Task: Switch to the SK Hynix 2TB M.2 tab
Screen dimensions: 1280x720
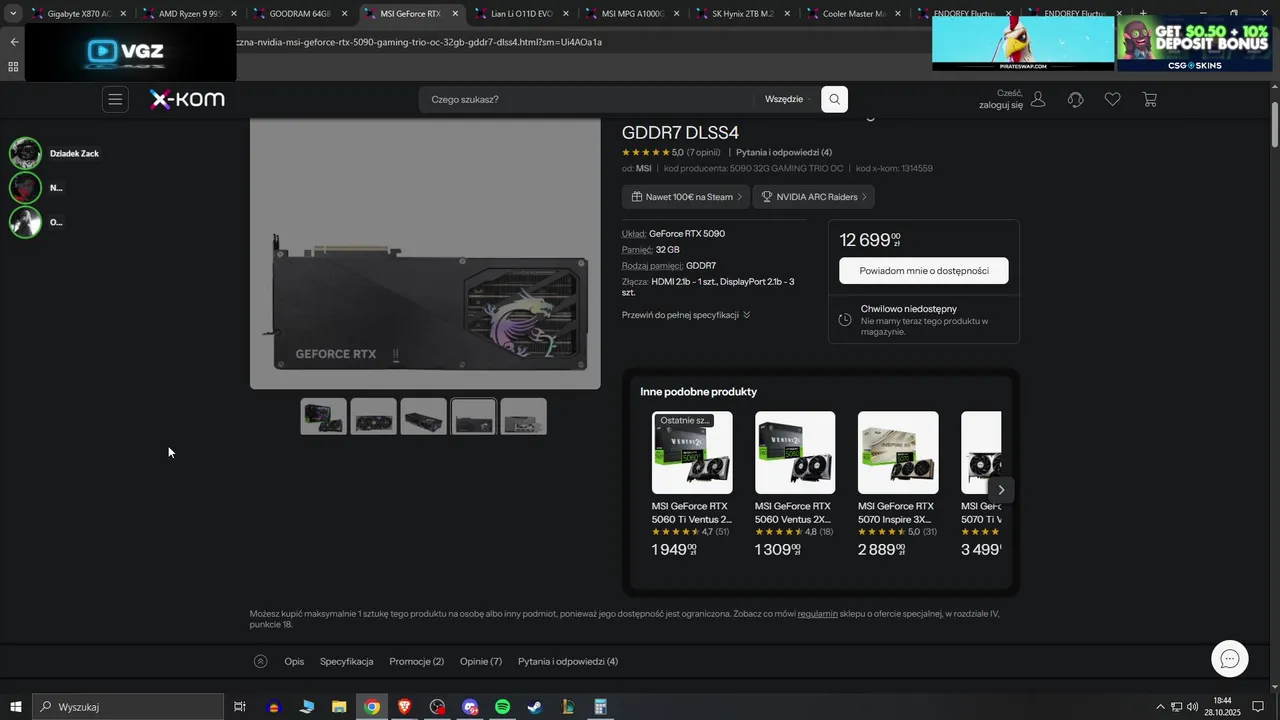Action: 743,14
